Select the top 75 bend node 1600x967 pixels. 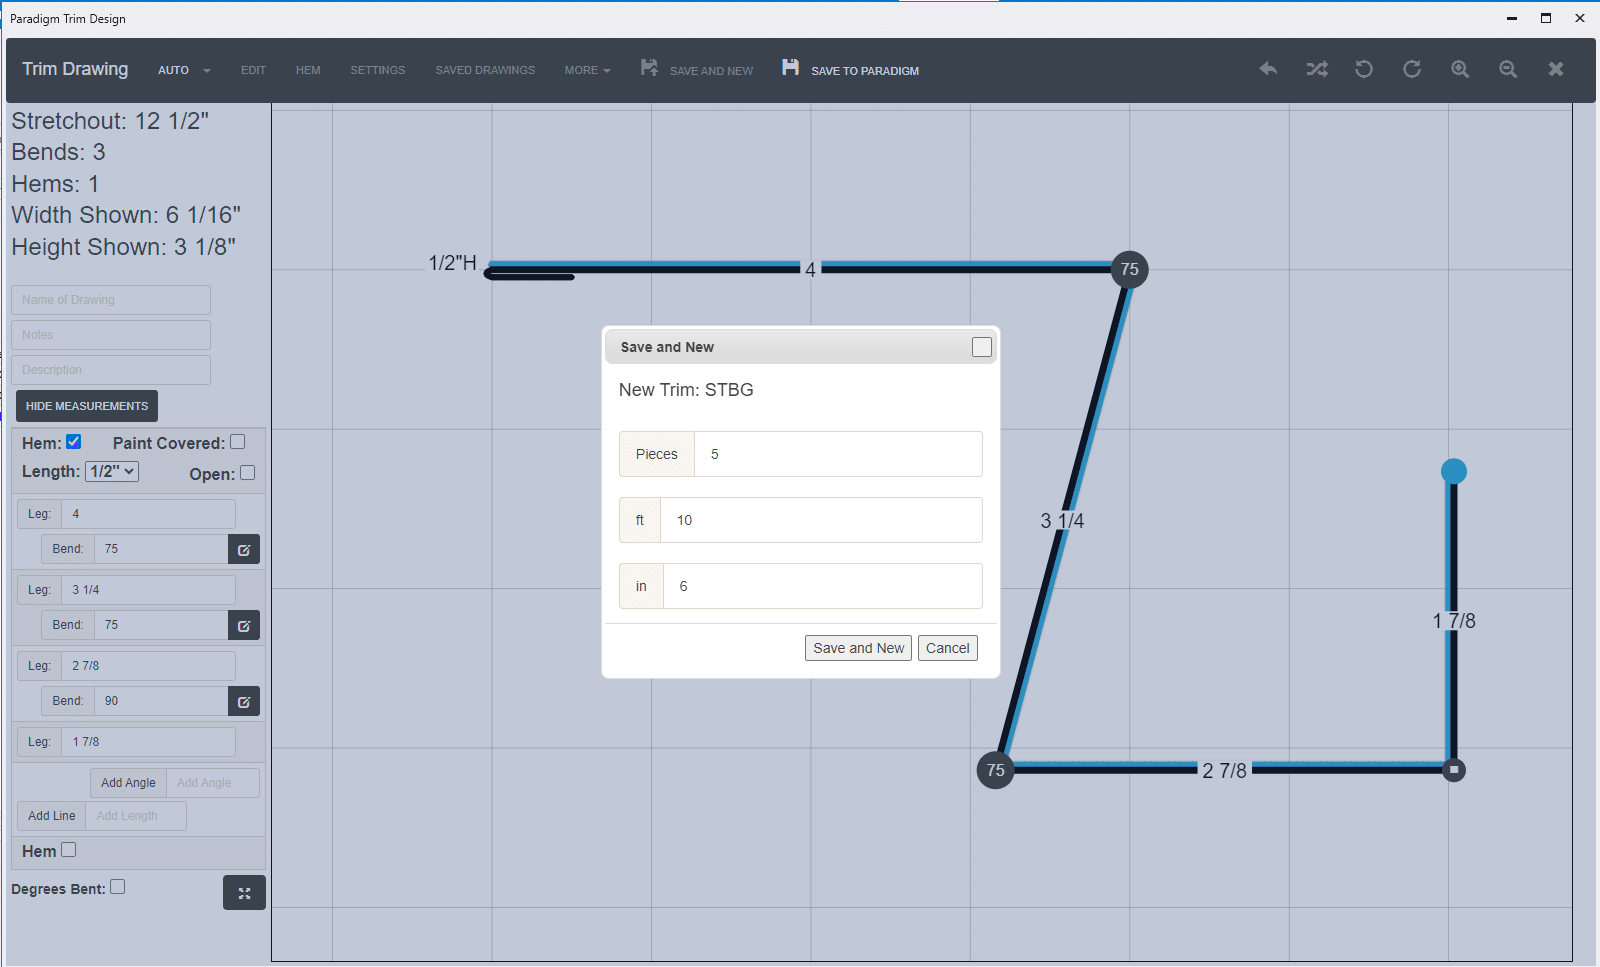[x=1129, y=269]
